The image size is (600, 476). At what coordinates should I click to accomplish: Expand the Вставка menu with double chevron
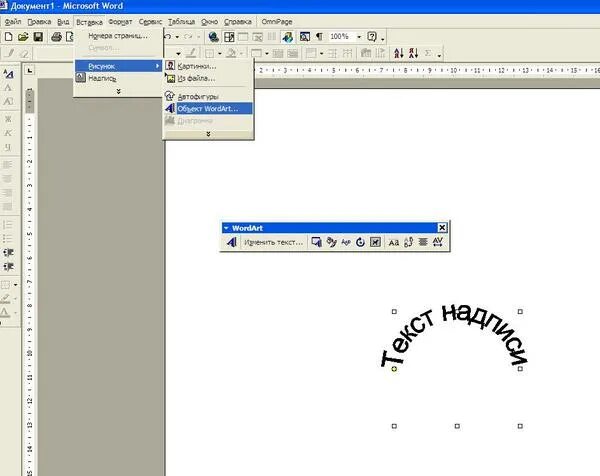tap(118, 91)
